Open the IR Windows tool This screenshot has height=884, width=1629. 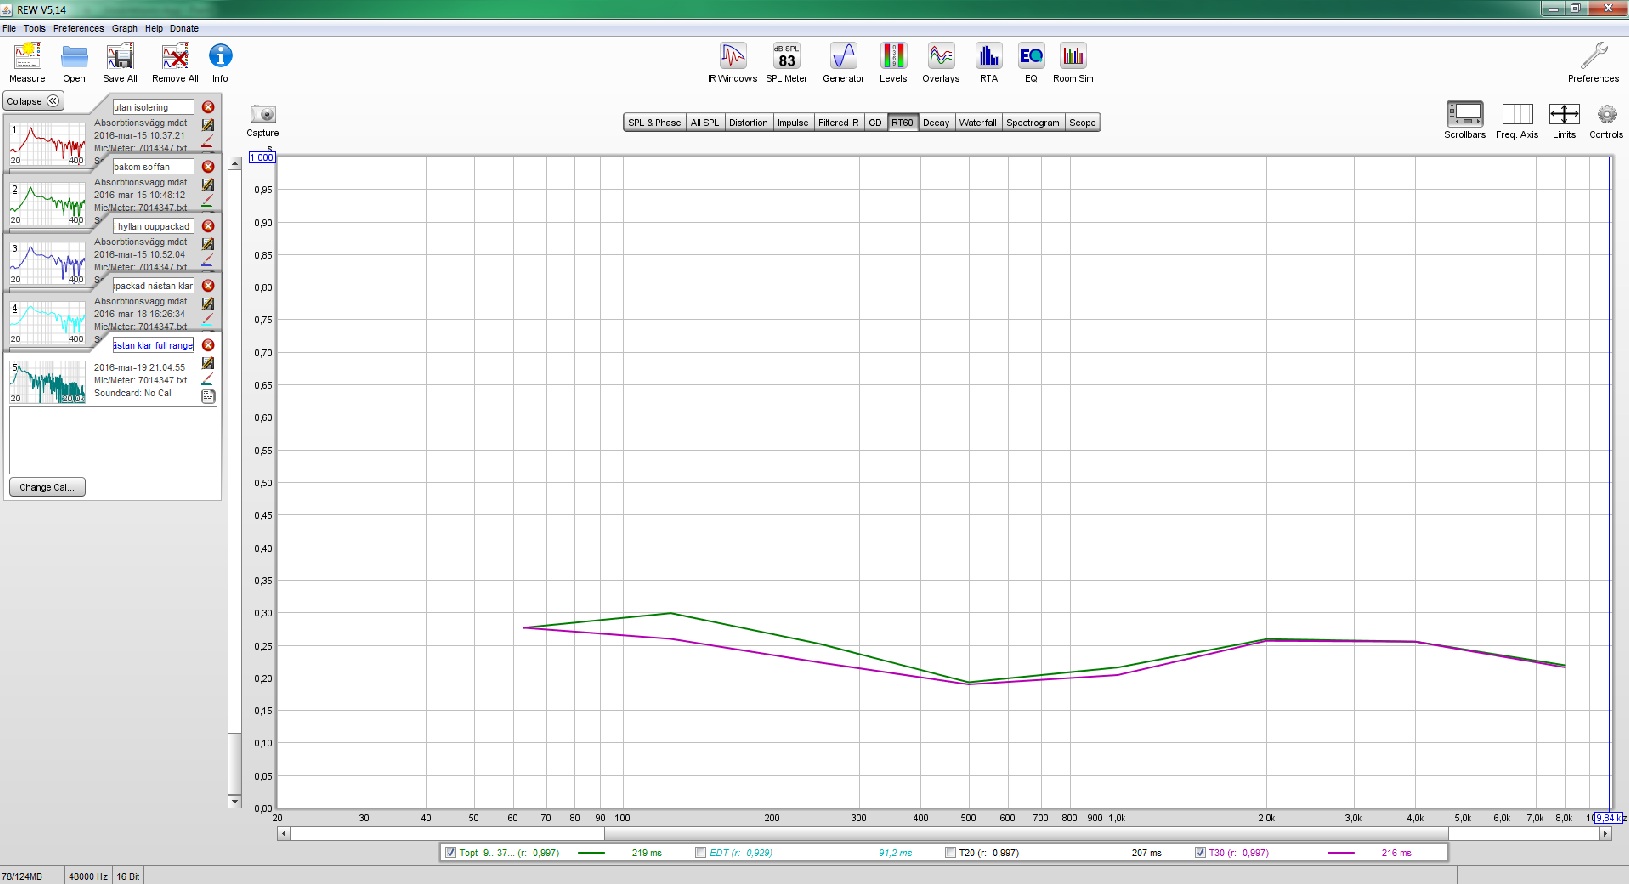[x=733, y=58]
